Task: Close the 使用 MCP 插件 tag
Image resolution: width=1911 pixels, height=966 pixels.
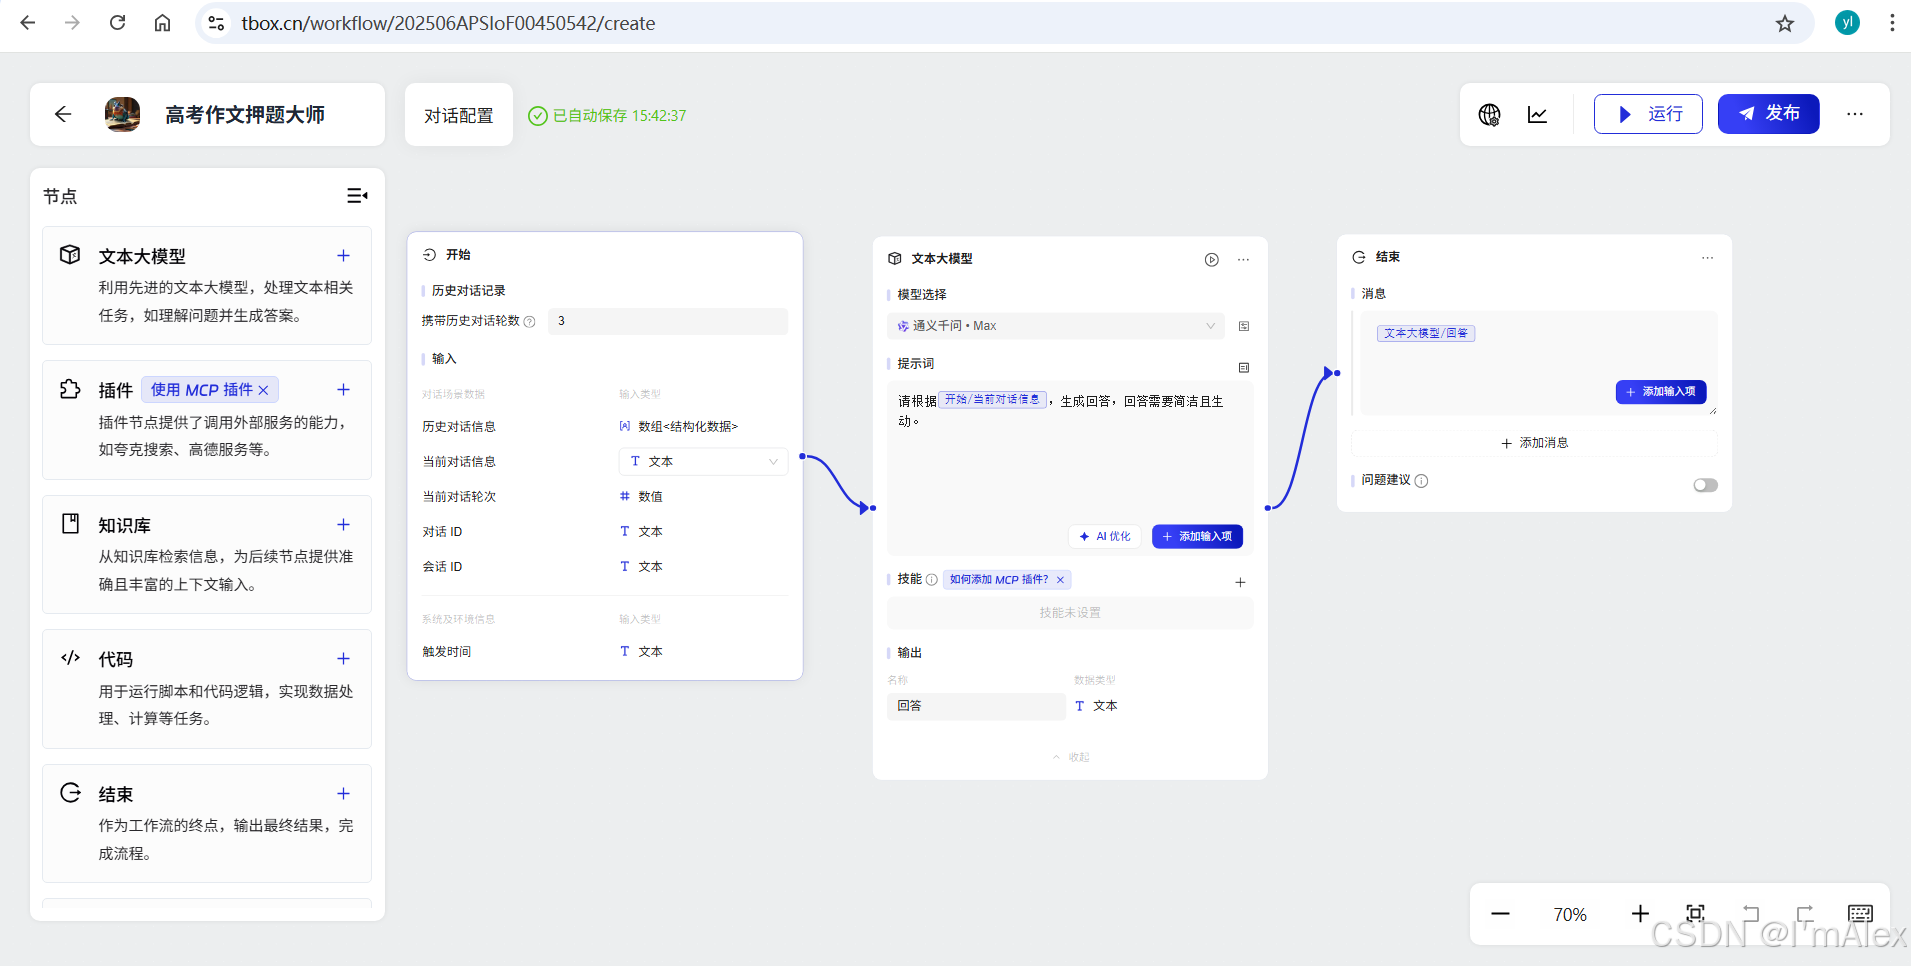Action: pos(264,390)
